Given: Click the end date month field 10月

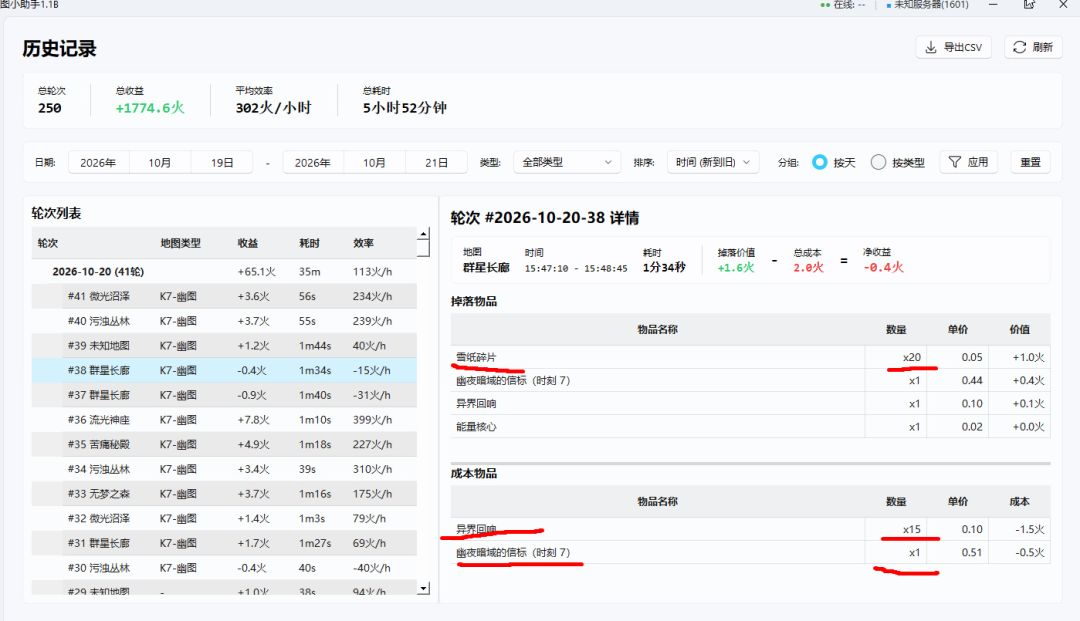Looking at the screenshot, I should 374,162.
